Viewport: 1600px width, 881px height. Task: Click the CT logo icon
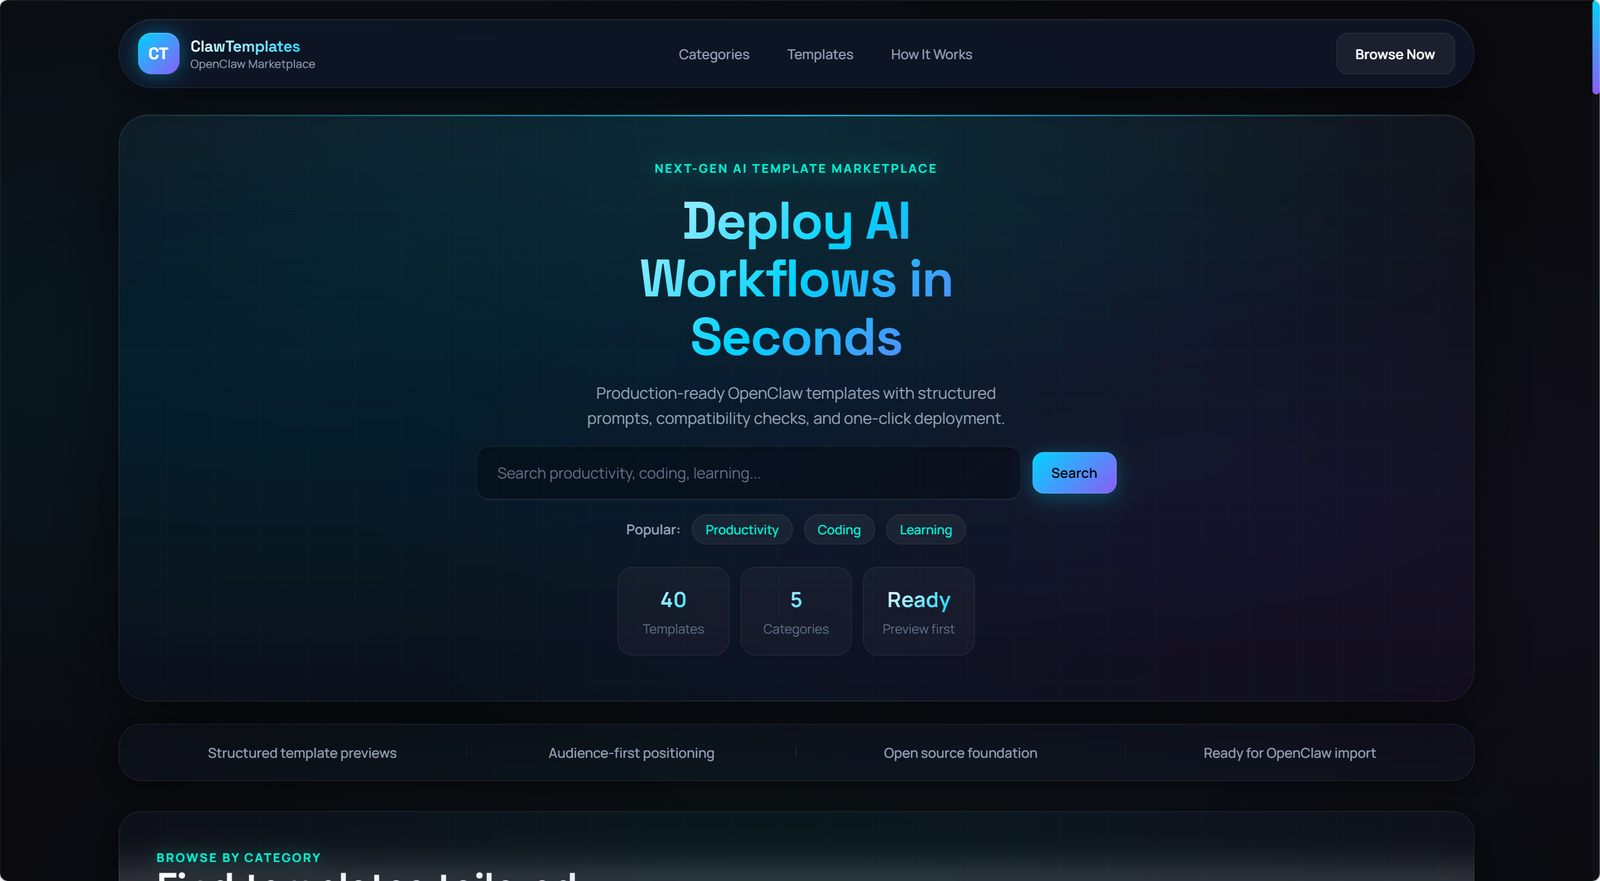coord(158,54)
